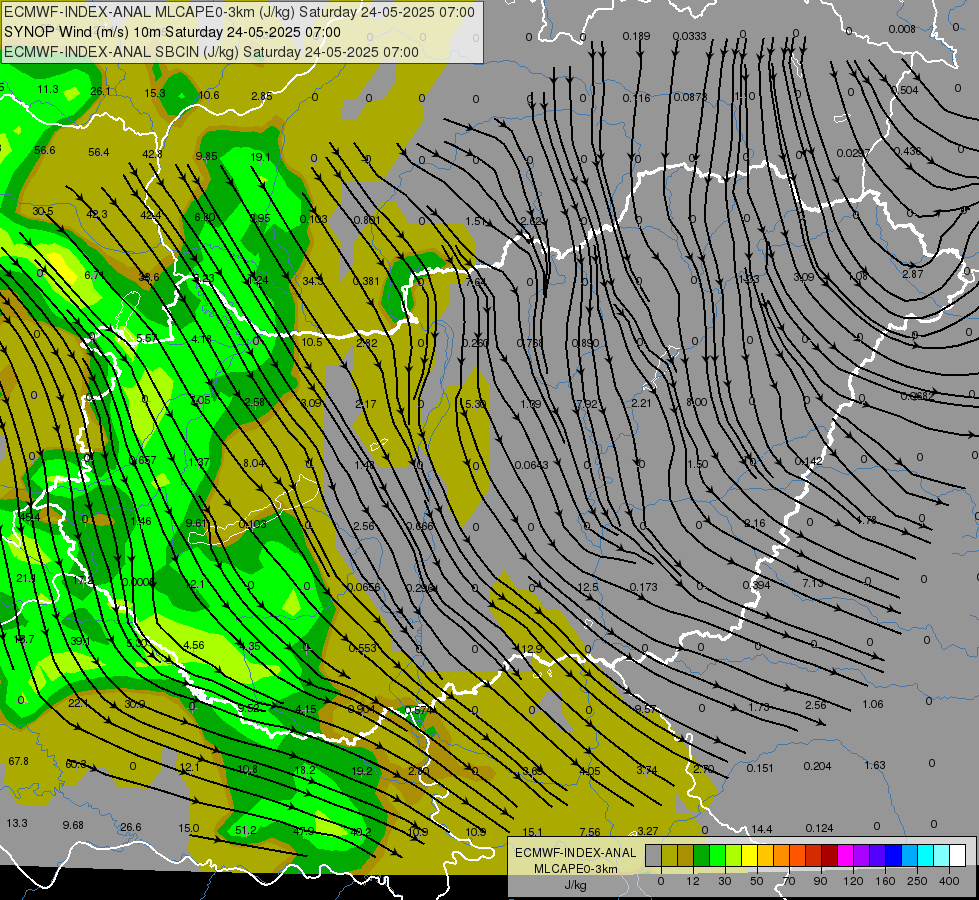Click the grid value '26.6'
The width and height of the screenshot is (979, 900).
130,827
